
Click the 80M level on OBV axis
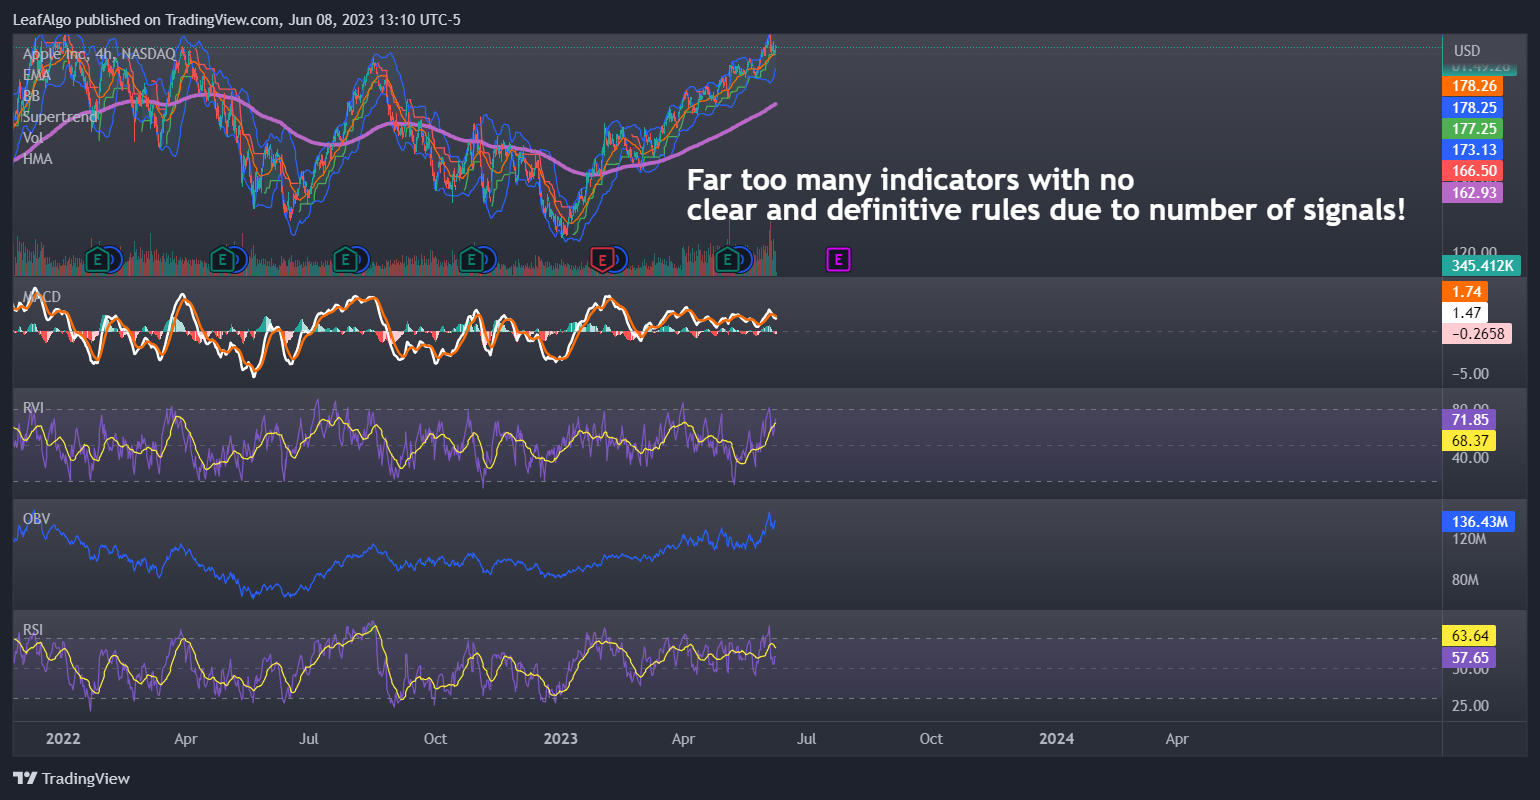click(x=1465, y=580)
